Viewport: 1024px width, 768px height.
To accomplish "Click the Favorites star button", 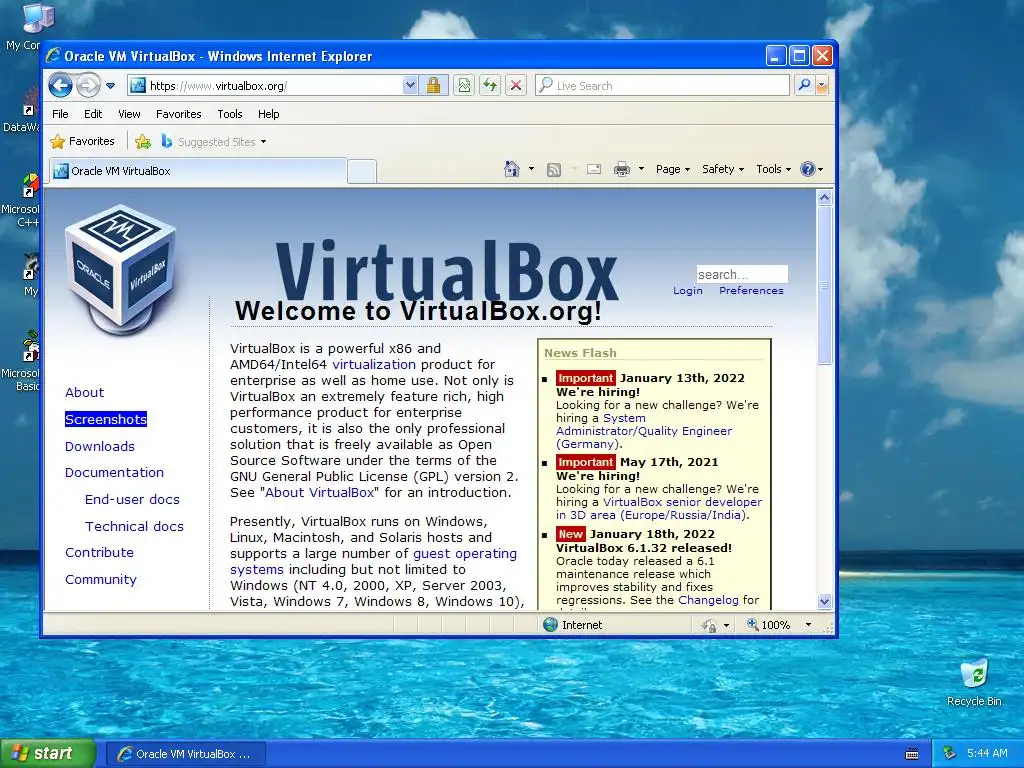I will coord(82,141).
